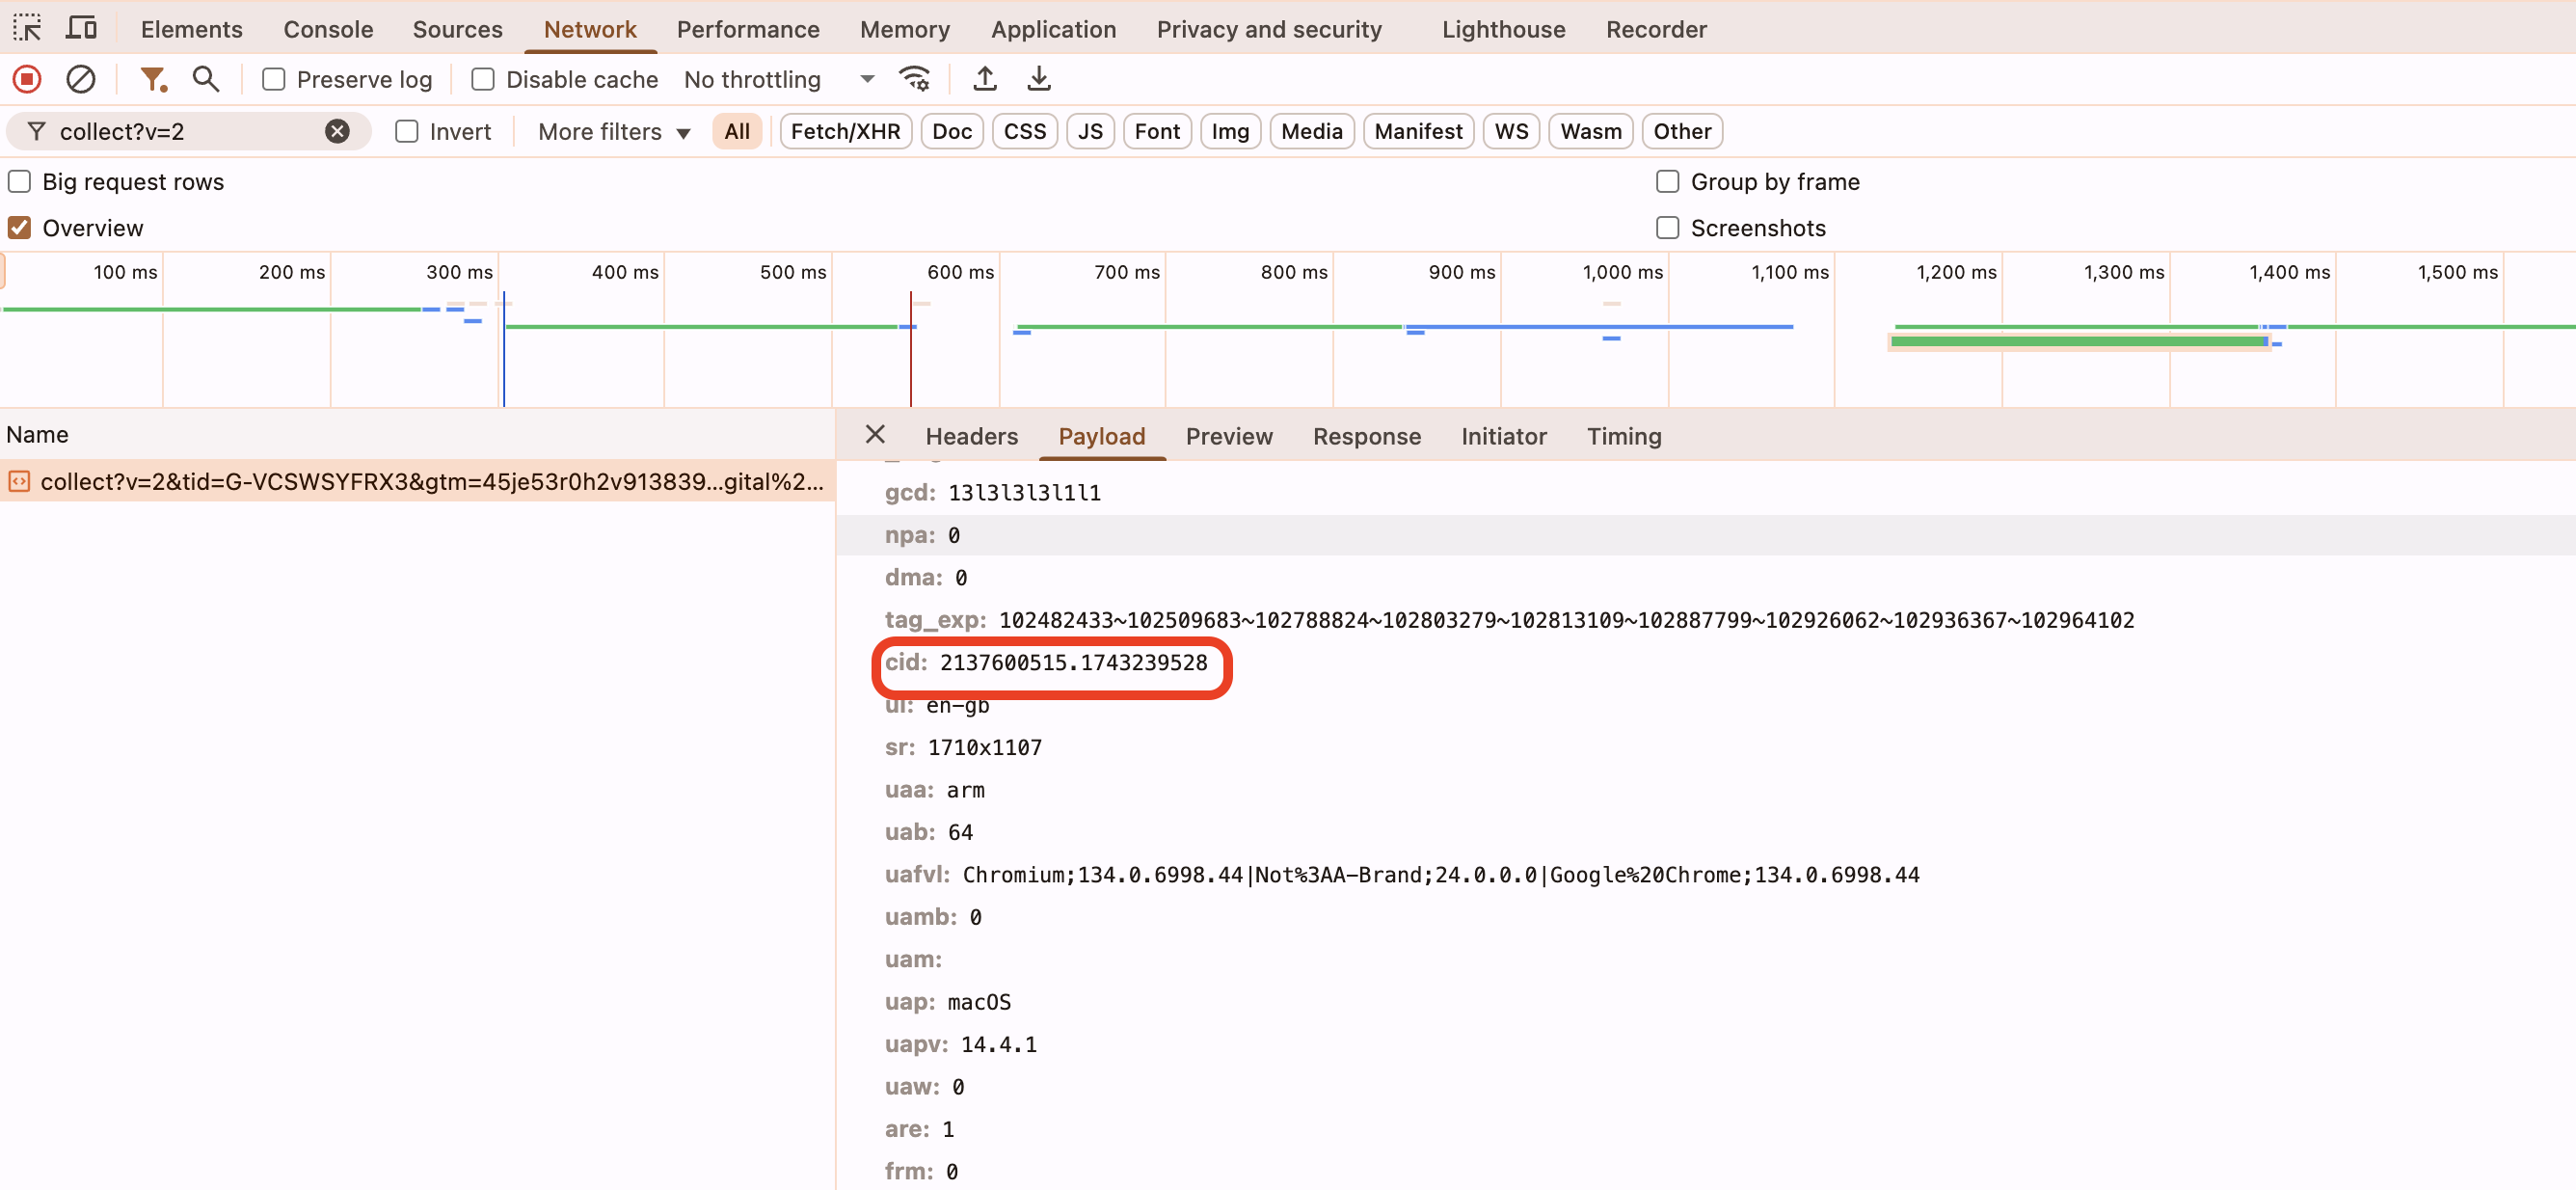Activate the inspect element selector icon

click(27, 28)
